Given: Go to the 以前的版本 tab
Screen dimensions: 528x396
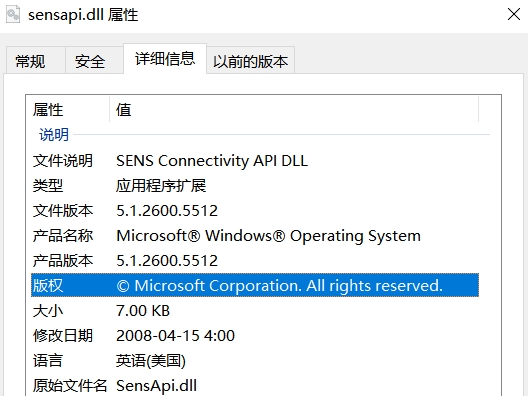Looking at the screenshot, I should click(251, 61).
